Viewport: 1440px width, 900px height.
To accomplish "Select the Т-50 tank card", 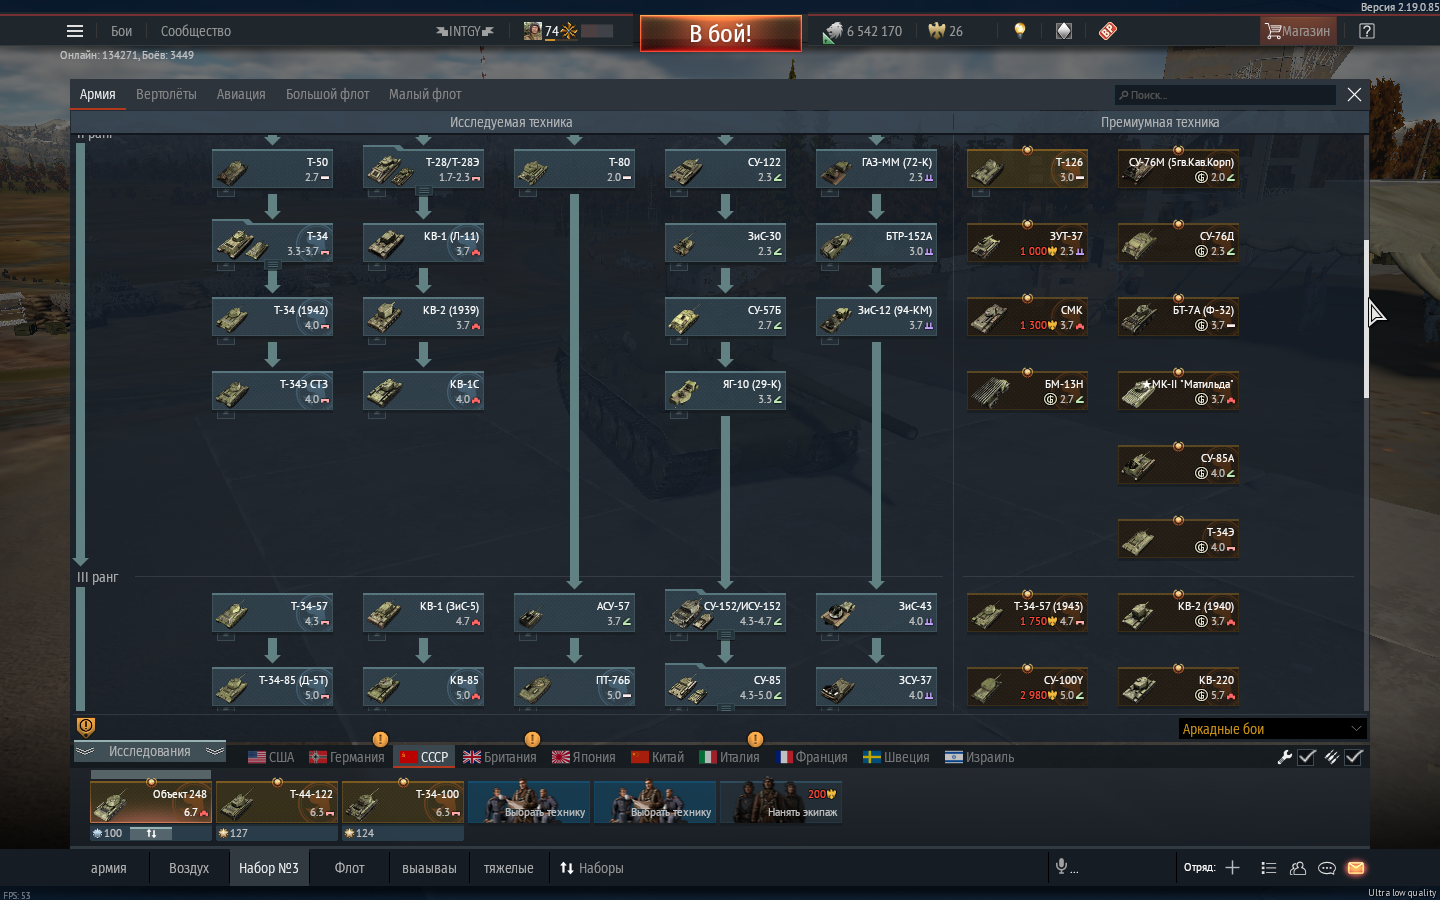I will [272, 169].
